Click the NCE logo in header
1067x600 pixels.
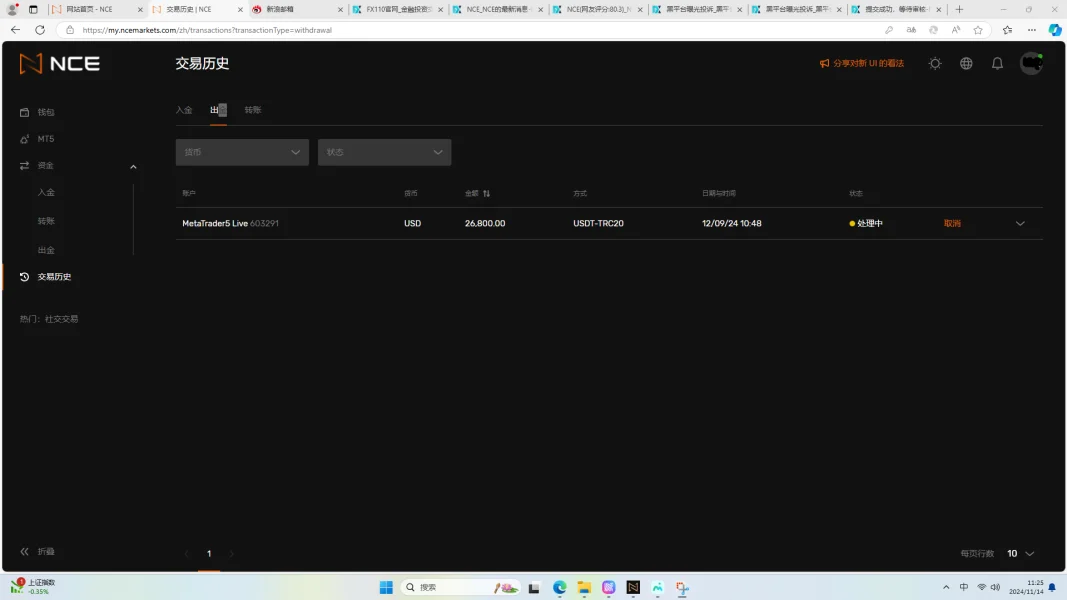click(60, 64)
